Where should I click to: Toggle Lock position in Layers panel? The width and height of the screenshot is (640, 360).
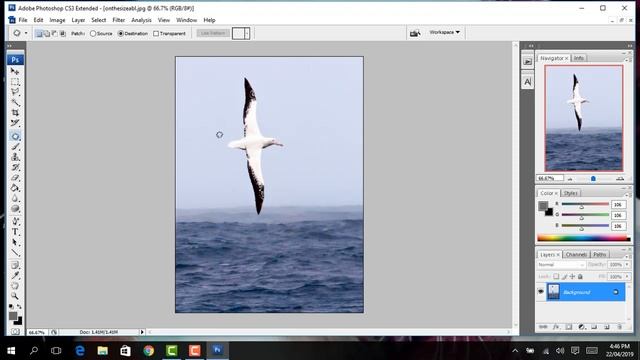click(572, 276)
